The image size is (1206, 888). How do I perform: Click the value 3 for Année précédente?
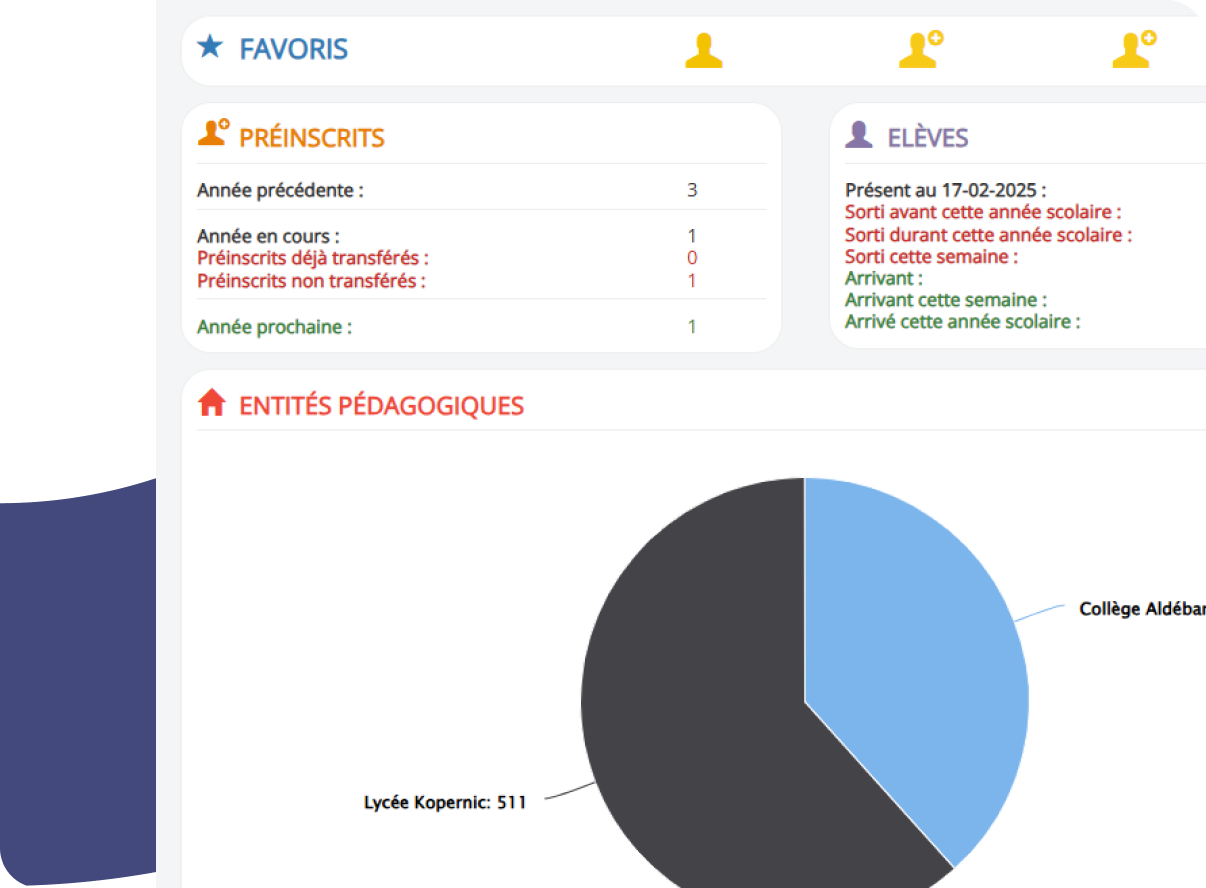point(692,190)
